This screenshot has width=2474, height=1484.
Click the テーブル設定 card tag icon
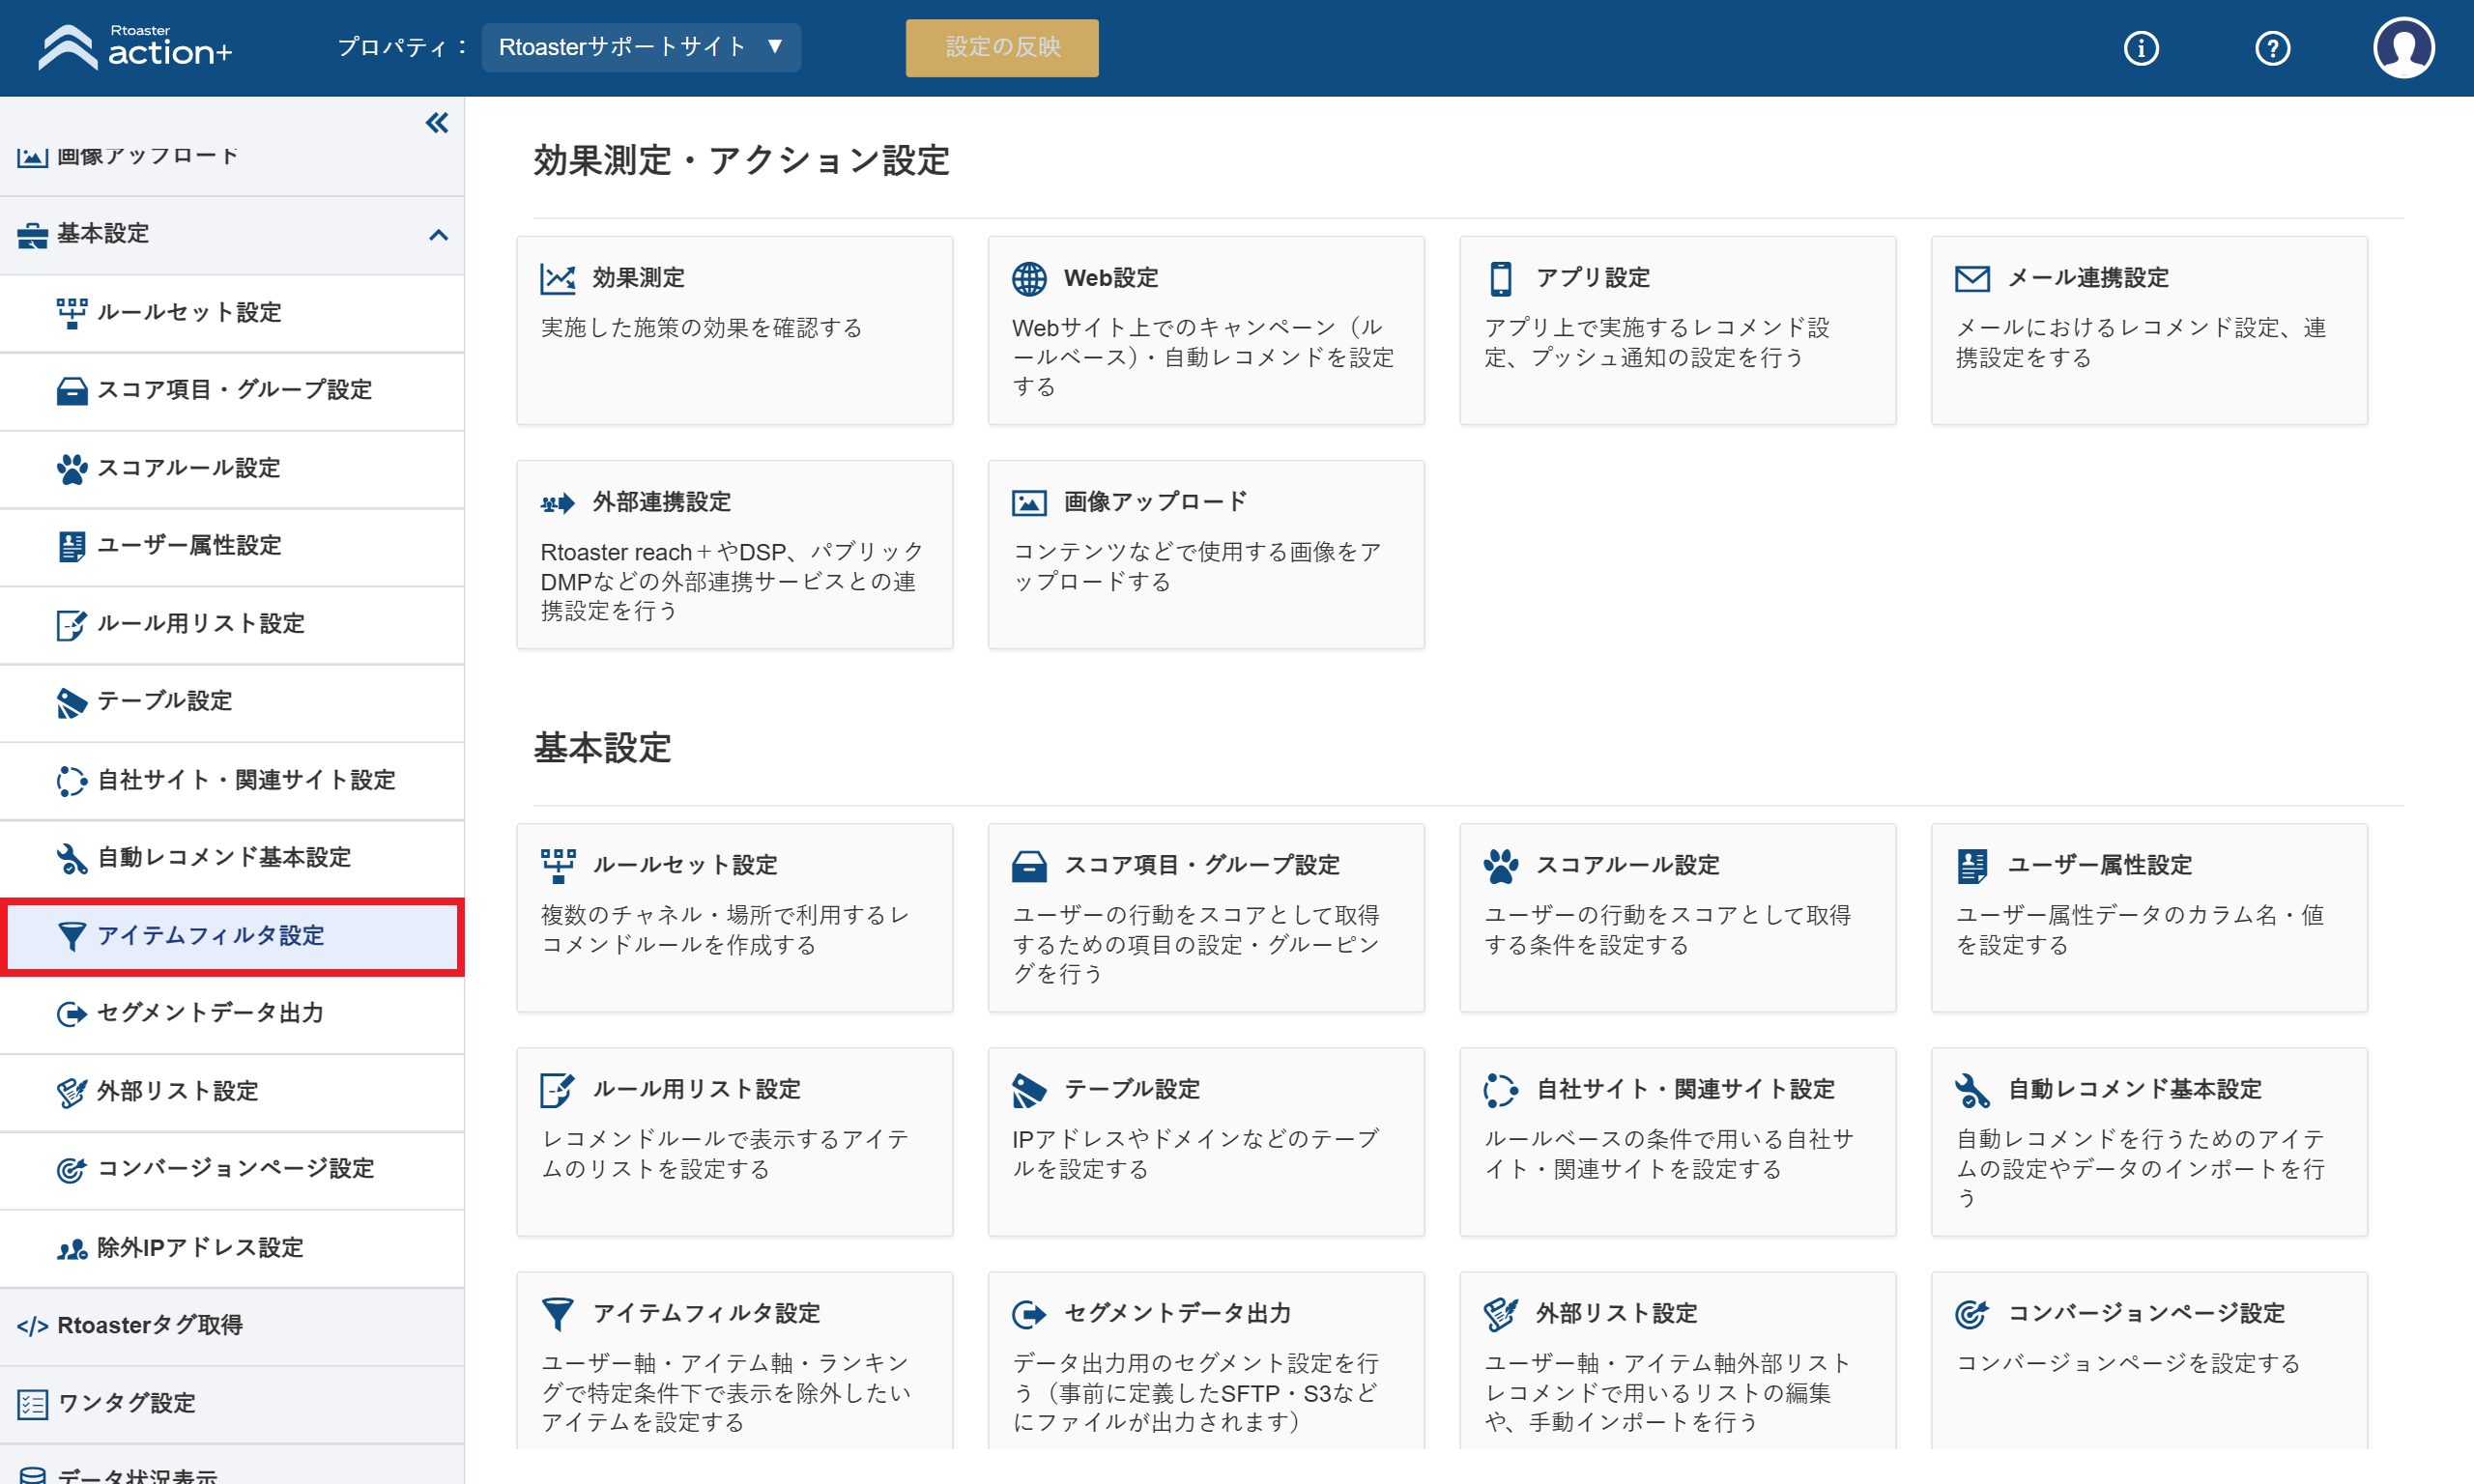tap(1029, 1091)
